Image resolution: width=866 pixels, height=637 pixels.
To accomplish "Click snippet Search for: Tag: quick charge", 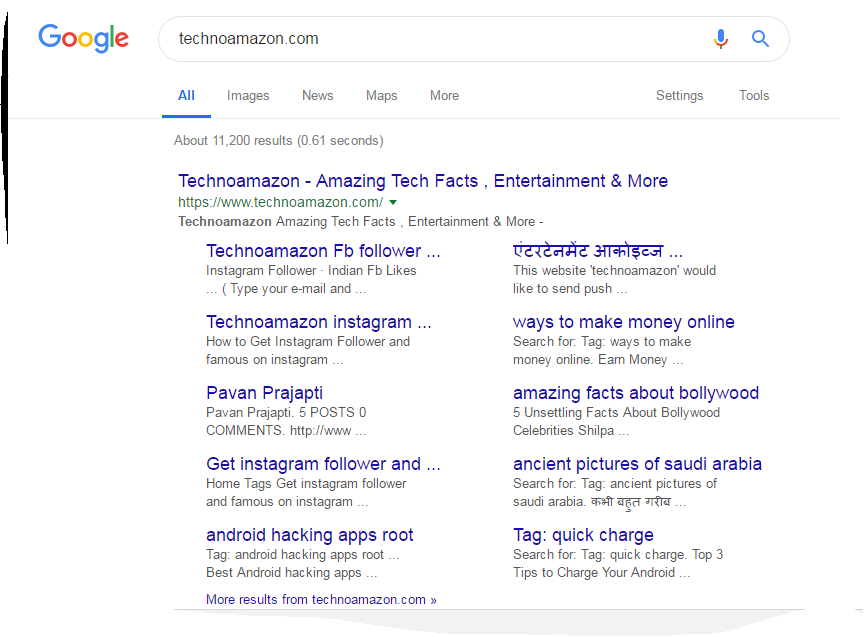I will (x=618, y=555).
